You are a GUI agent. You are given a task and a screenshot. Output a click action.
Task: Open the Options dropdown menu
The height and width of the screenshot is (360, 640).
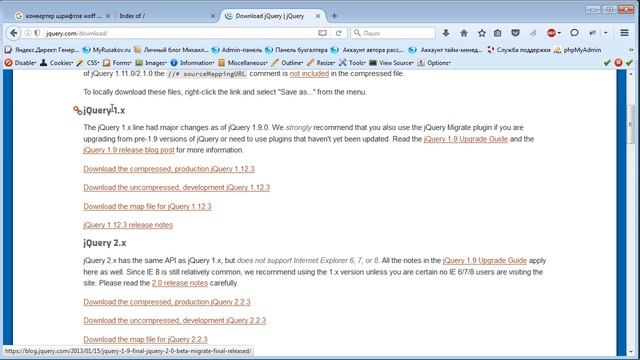coord(434,63)
